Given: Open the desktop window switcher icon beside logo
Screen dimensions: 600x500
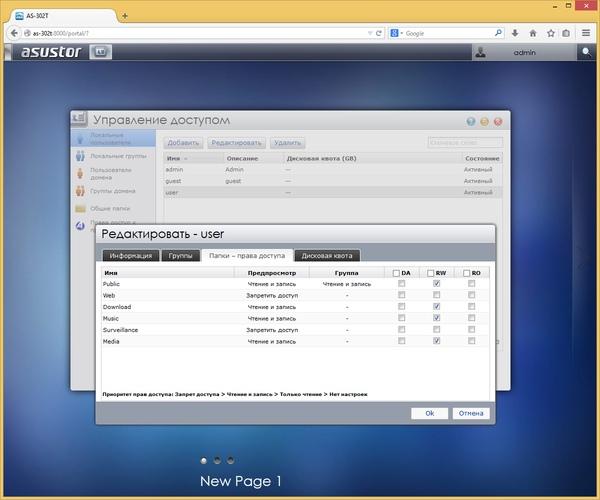Looking at the screenshot, I should (101, 52).
